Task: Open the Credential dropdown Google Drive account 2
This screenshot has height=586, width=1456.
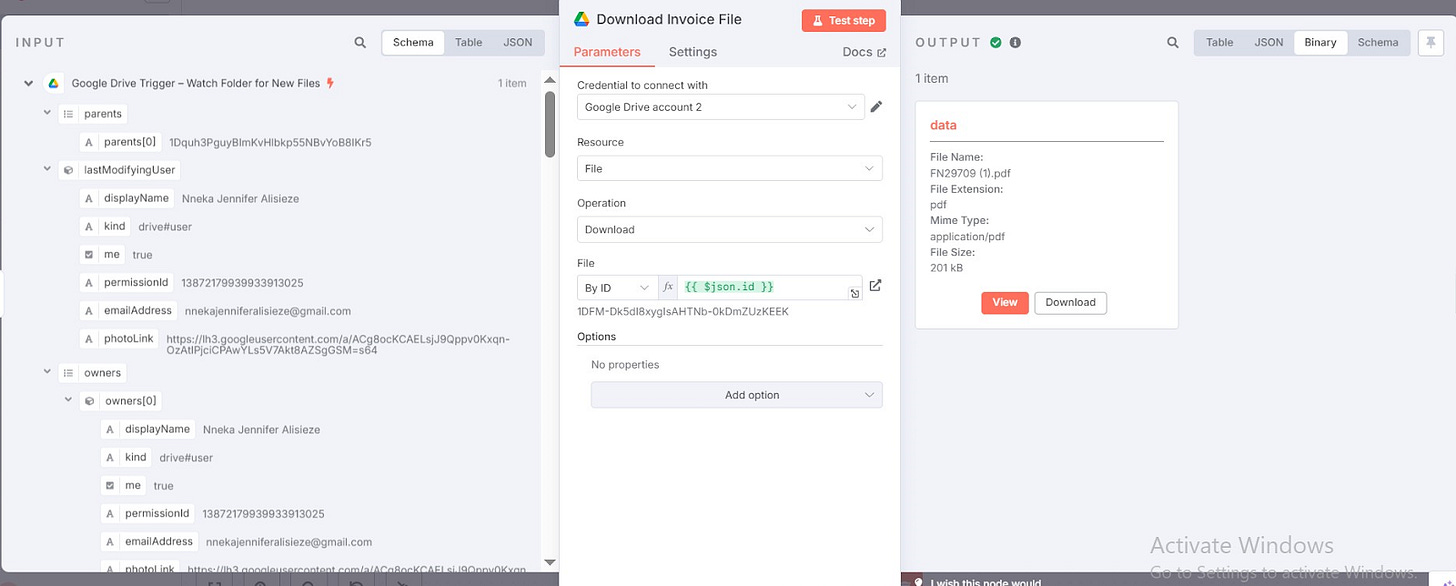Action: pos(721,107)
